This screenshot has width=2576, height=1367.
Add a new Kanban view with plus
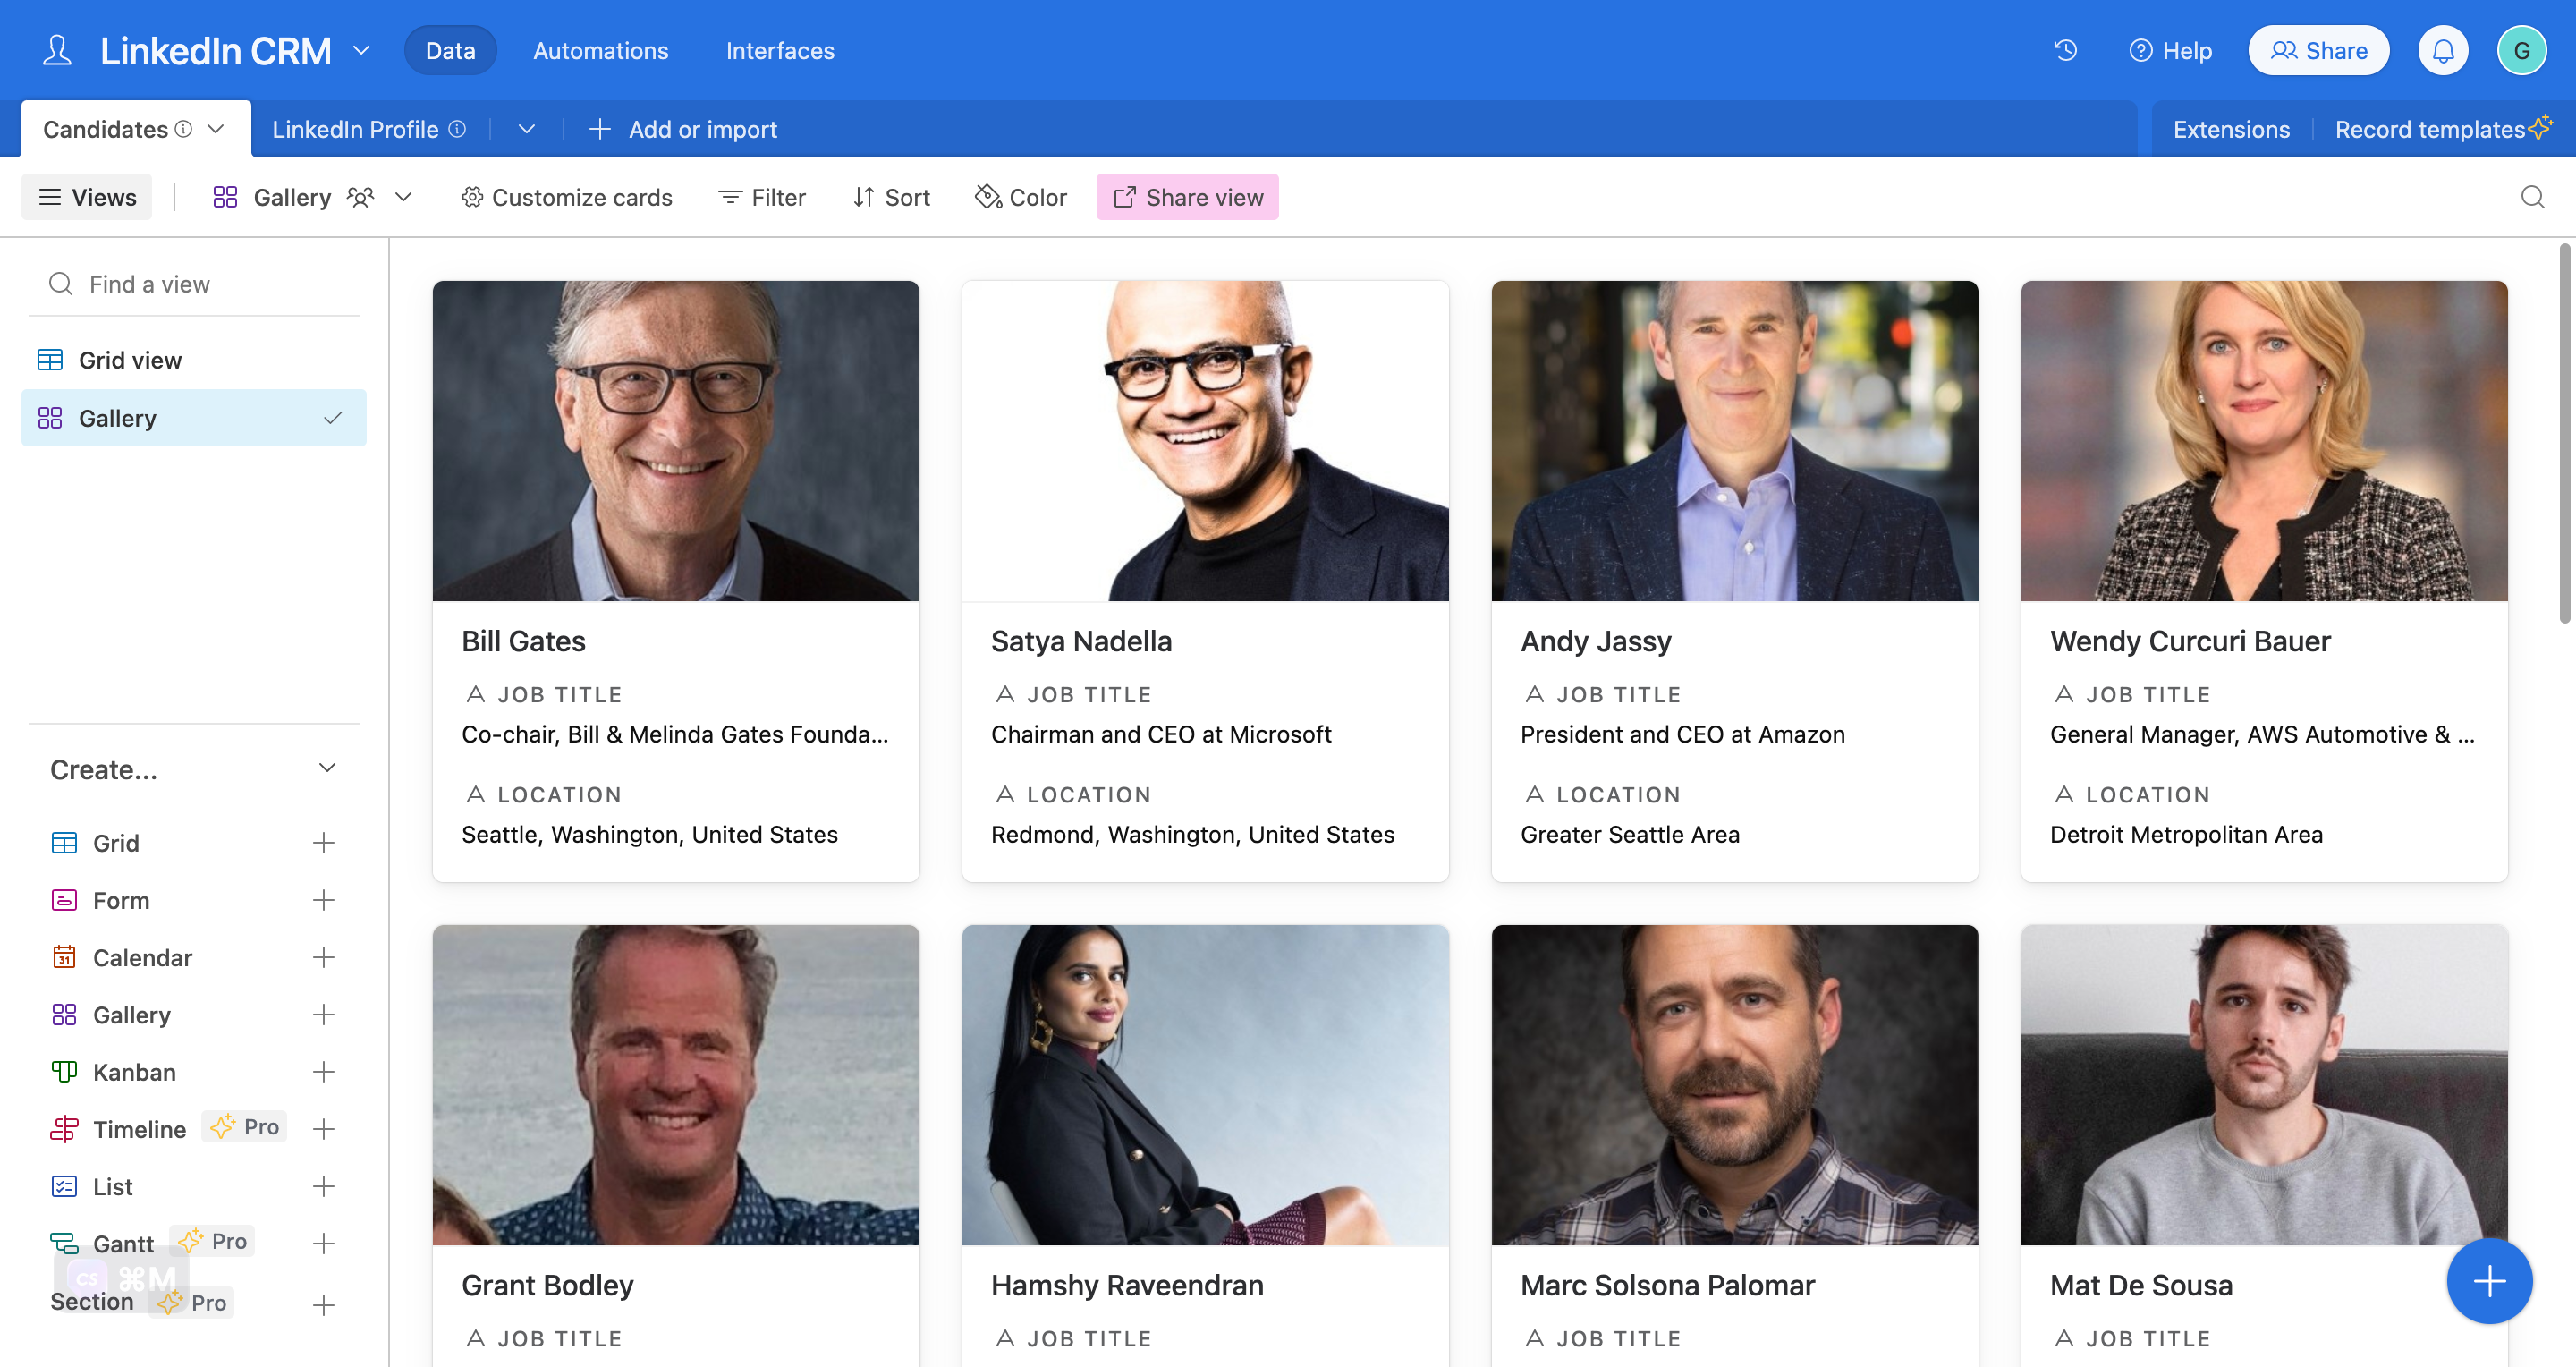(x=323, y=1072)
